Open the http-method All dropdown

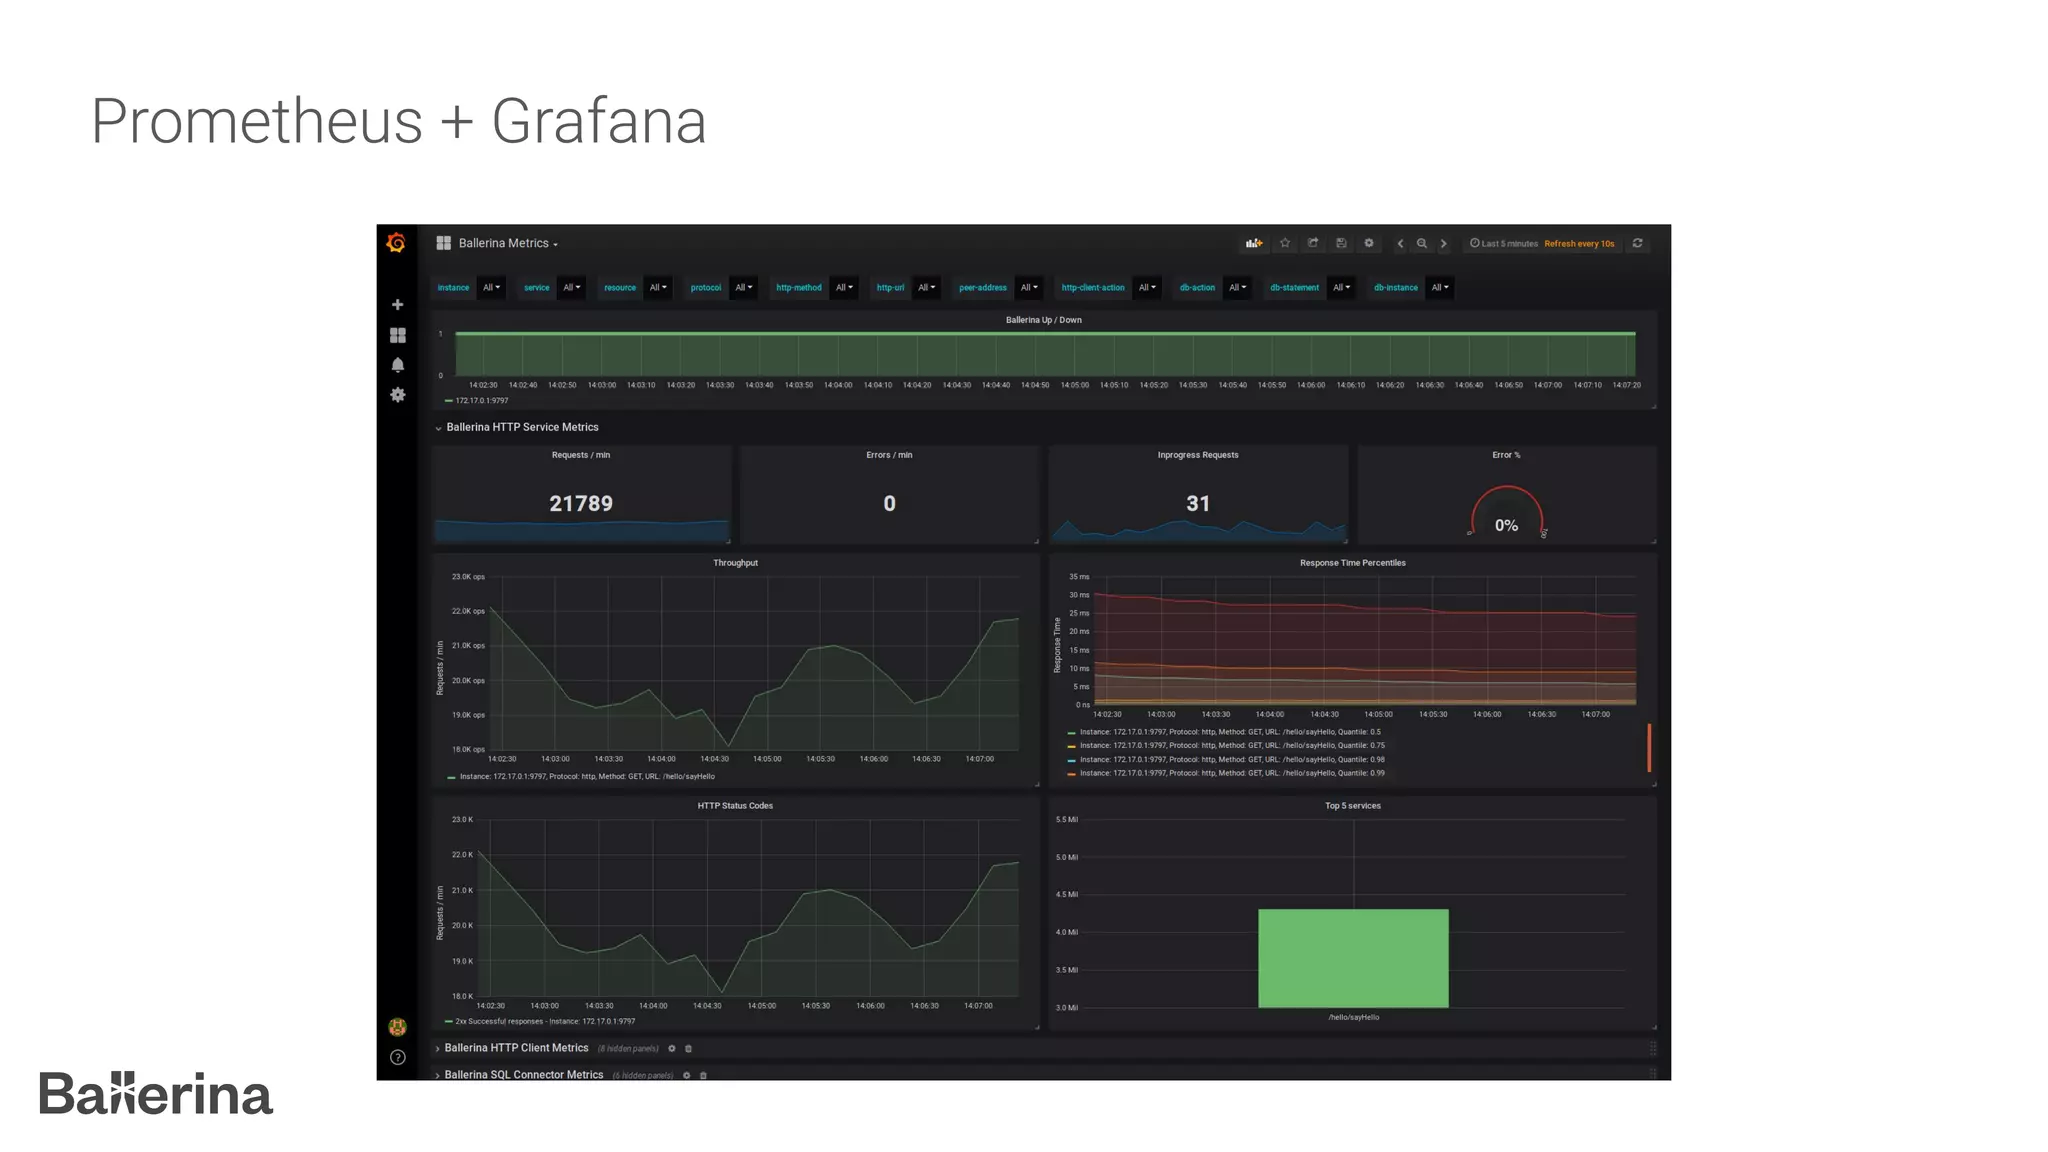click(x=844, y=288)
